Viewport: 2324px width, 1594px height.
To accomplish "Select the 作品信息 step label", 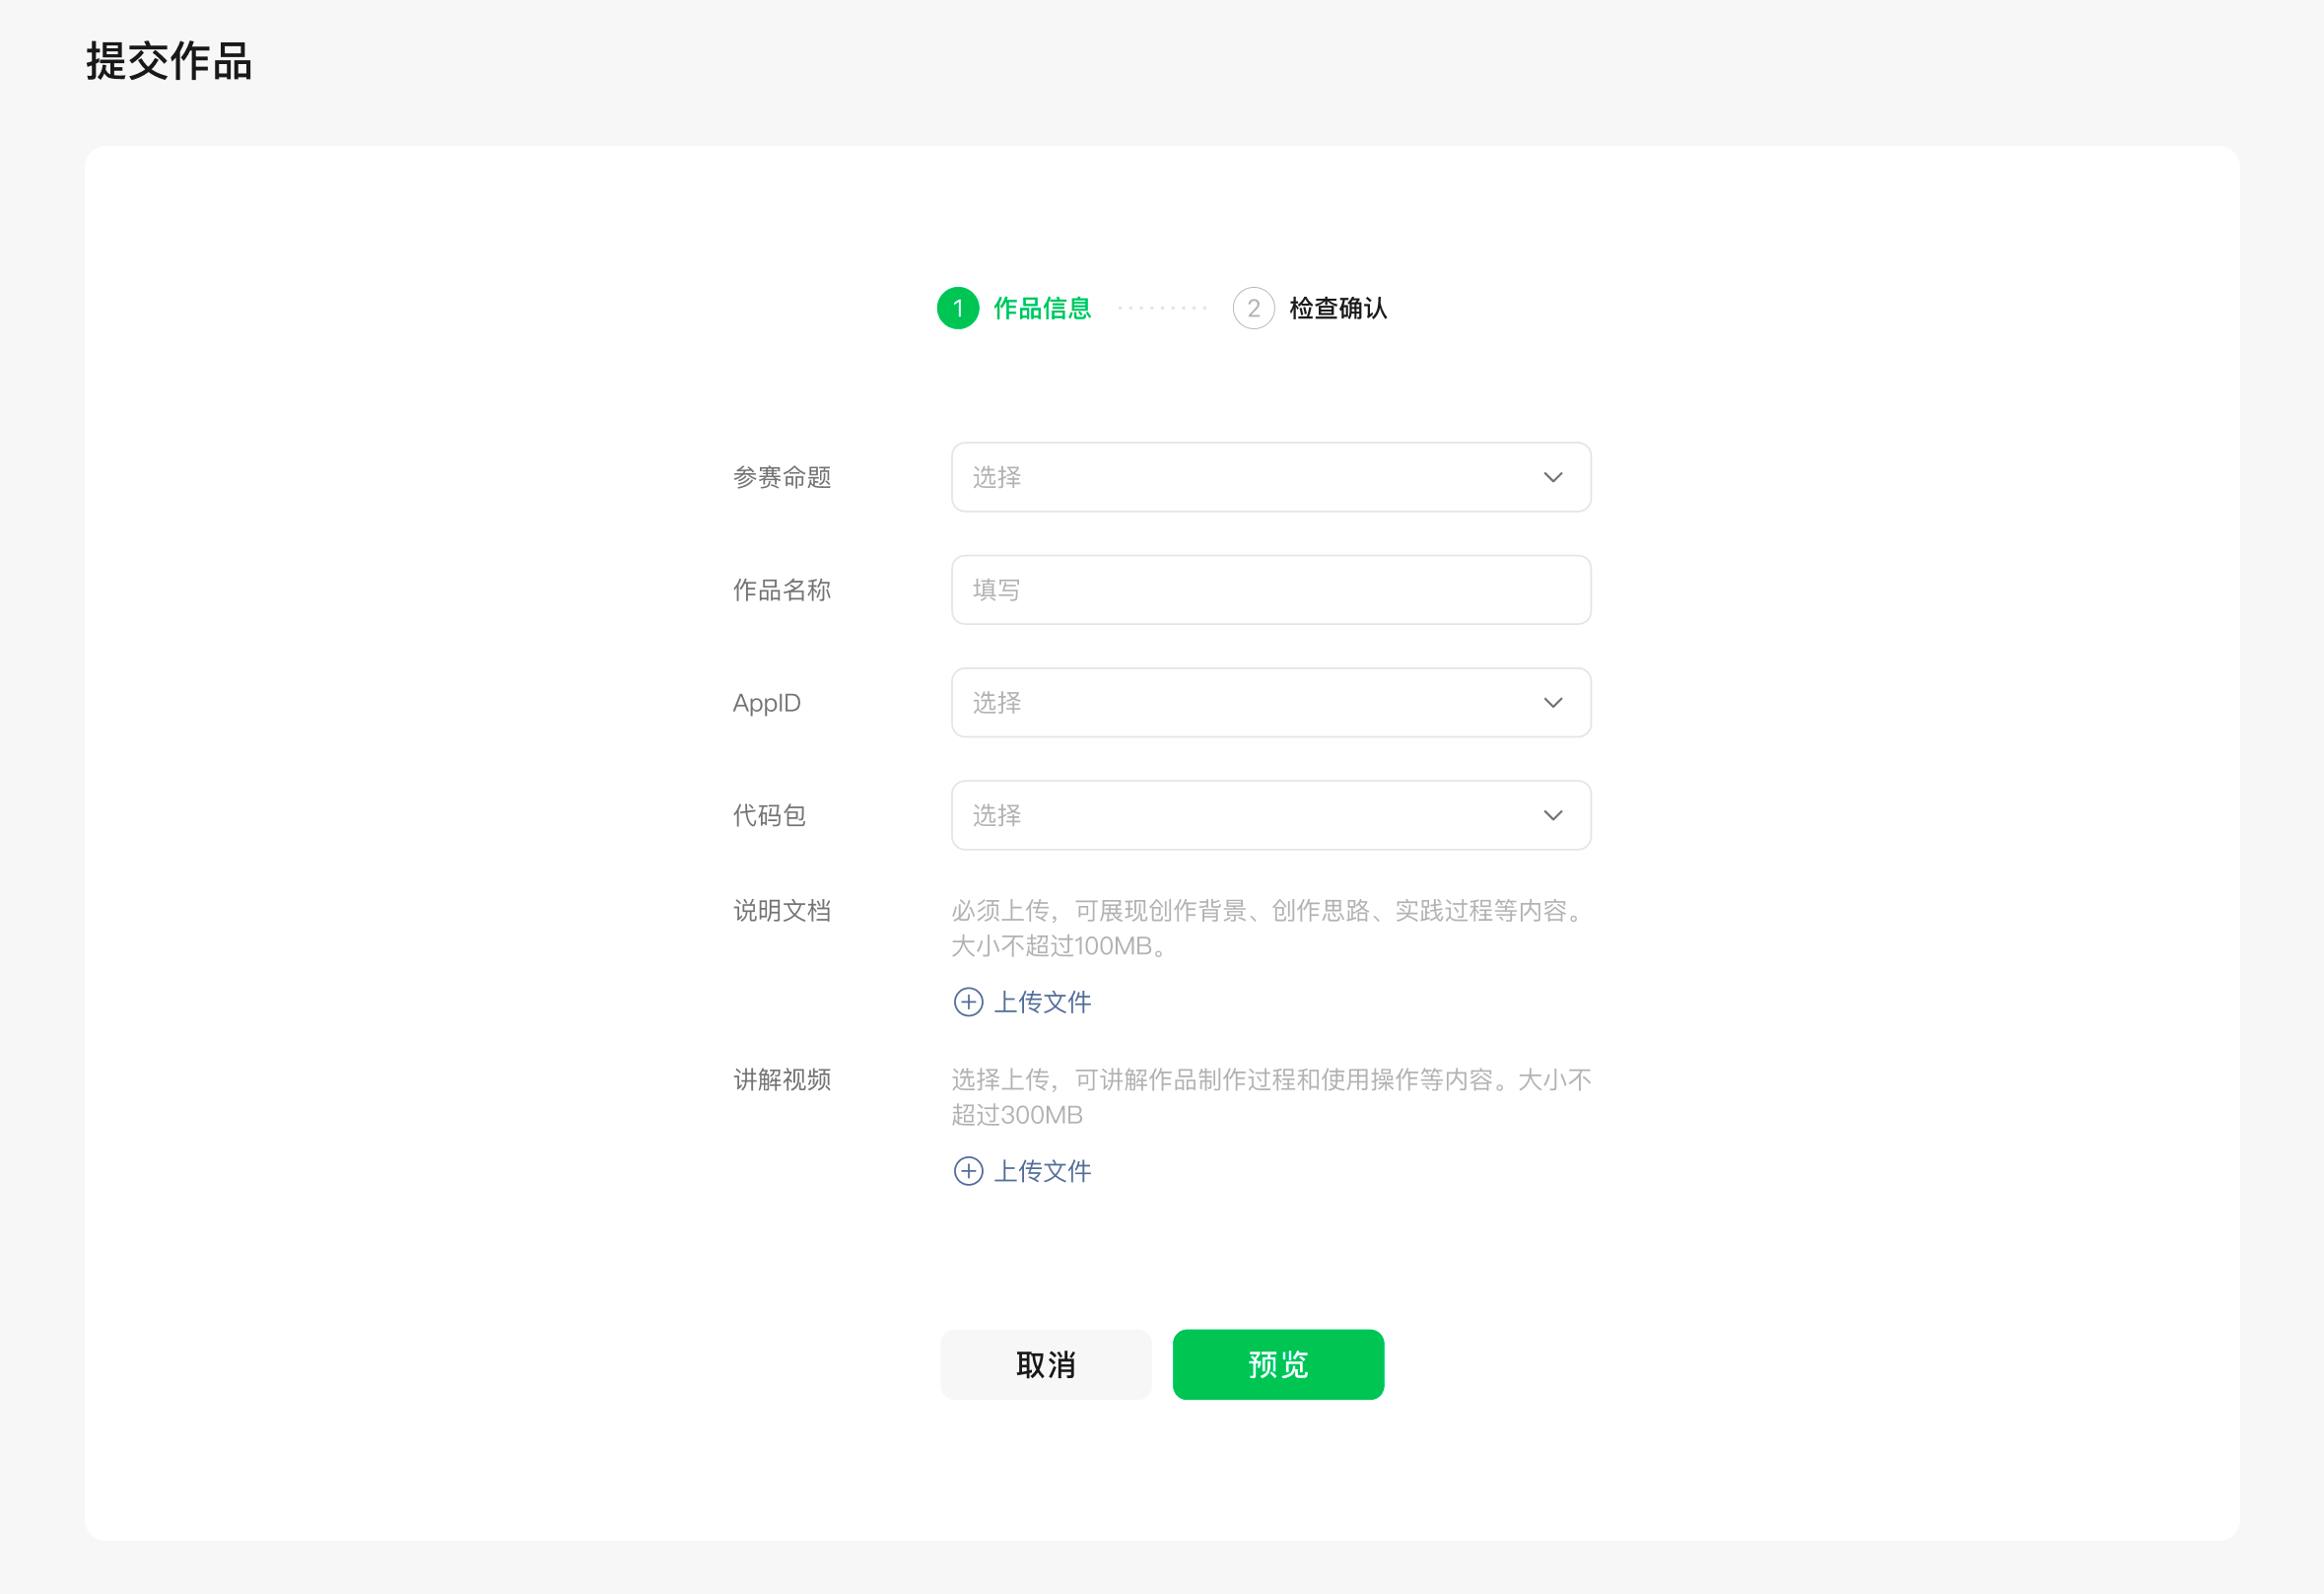I will pos(1041,308).
